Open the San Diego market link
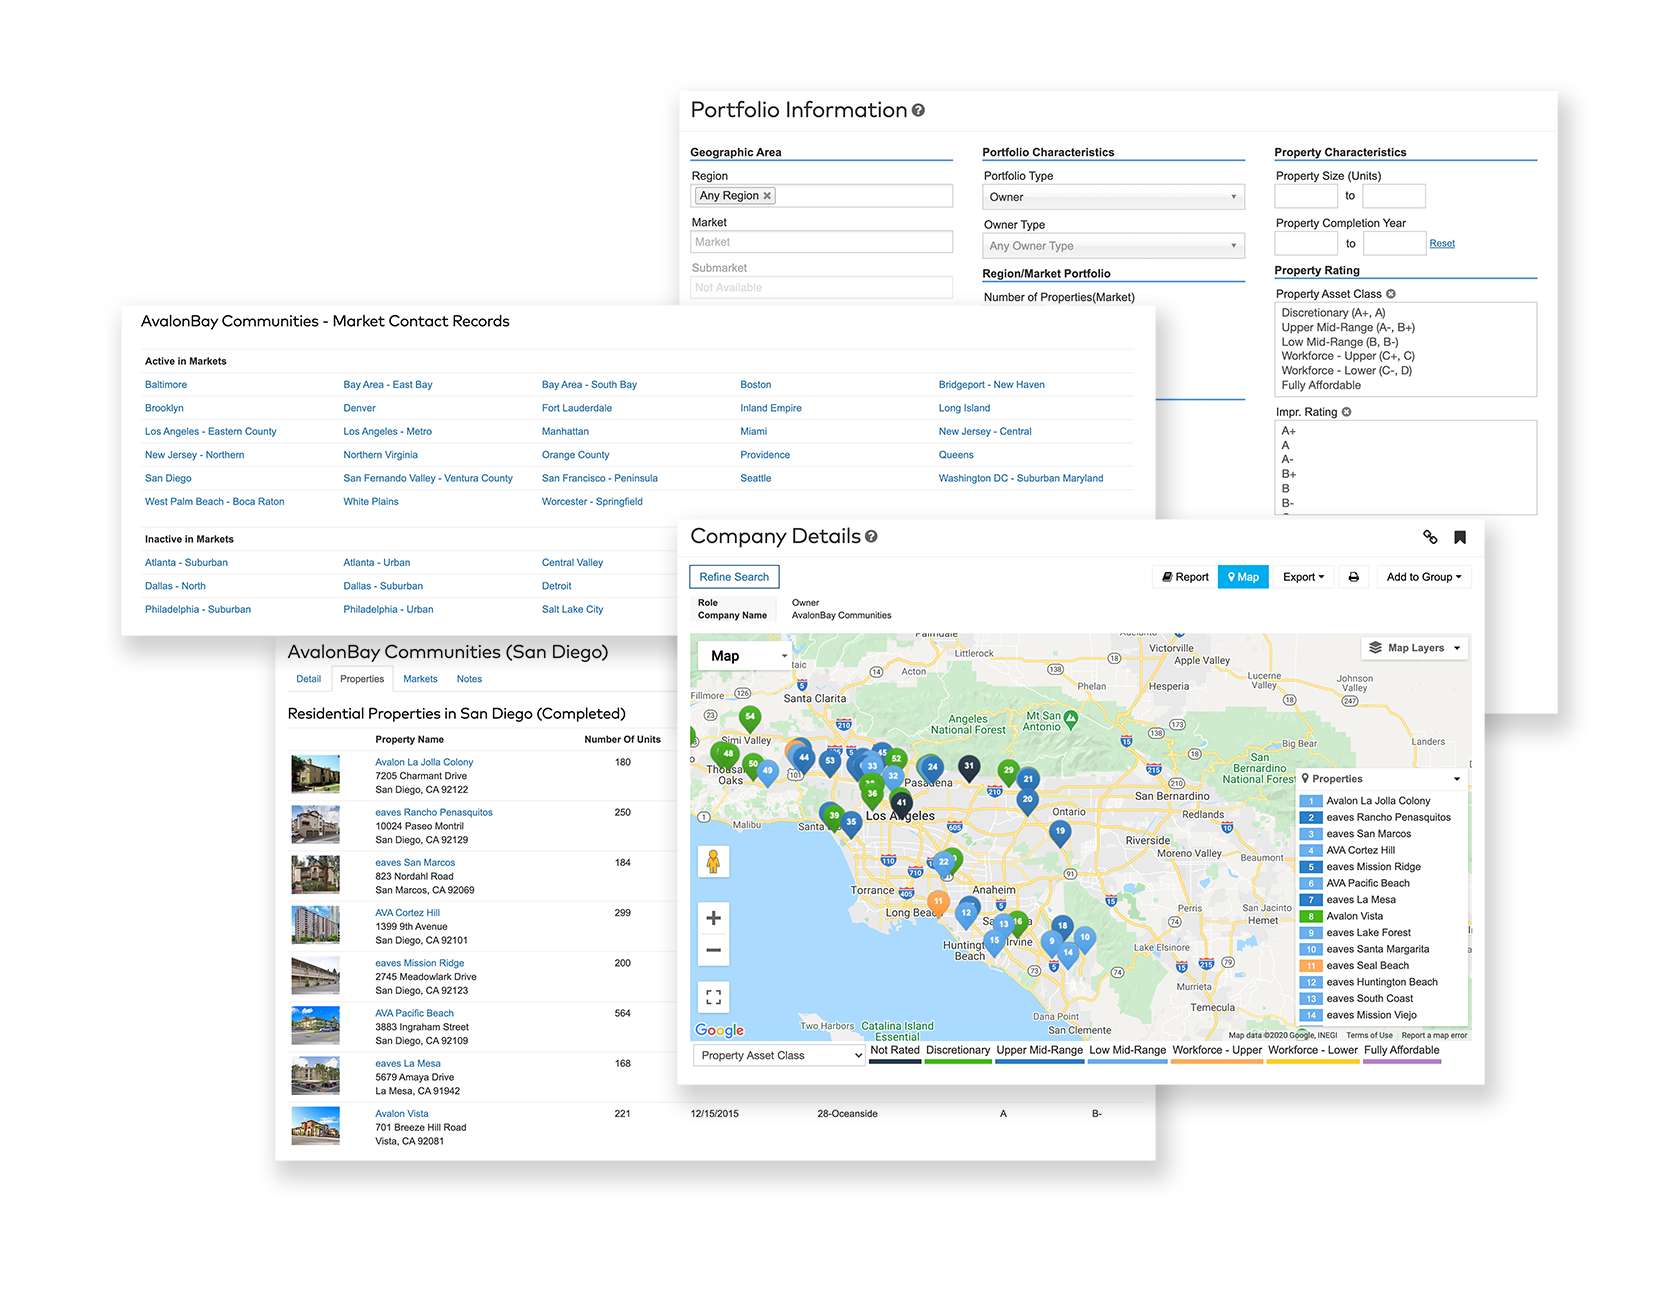This screenshot has width=1678, height=1303. click(x=168, y=478)
